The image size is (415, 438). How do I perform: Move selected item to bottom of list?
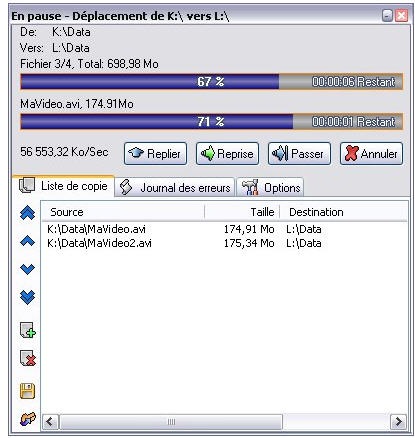27,297
